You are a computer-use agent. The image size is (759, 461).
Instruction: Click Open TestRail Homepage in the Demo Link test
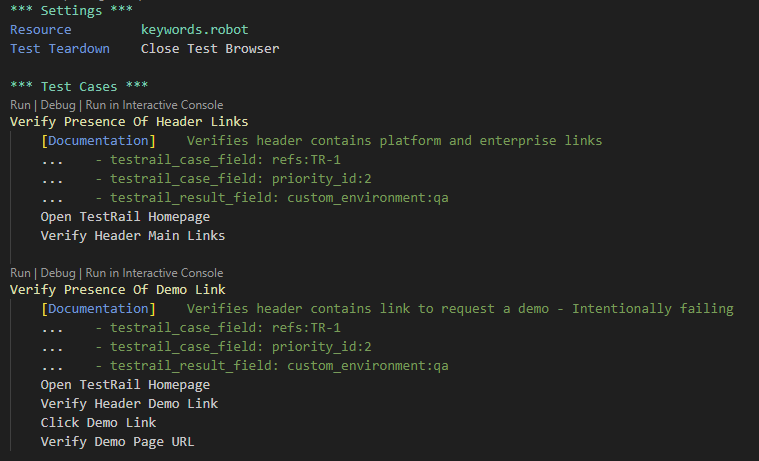click(x=125, y=385)
